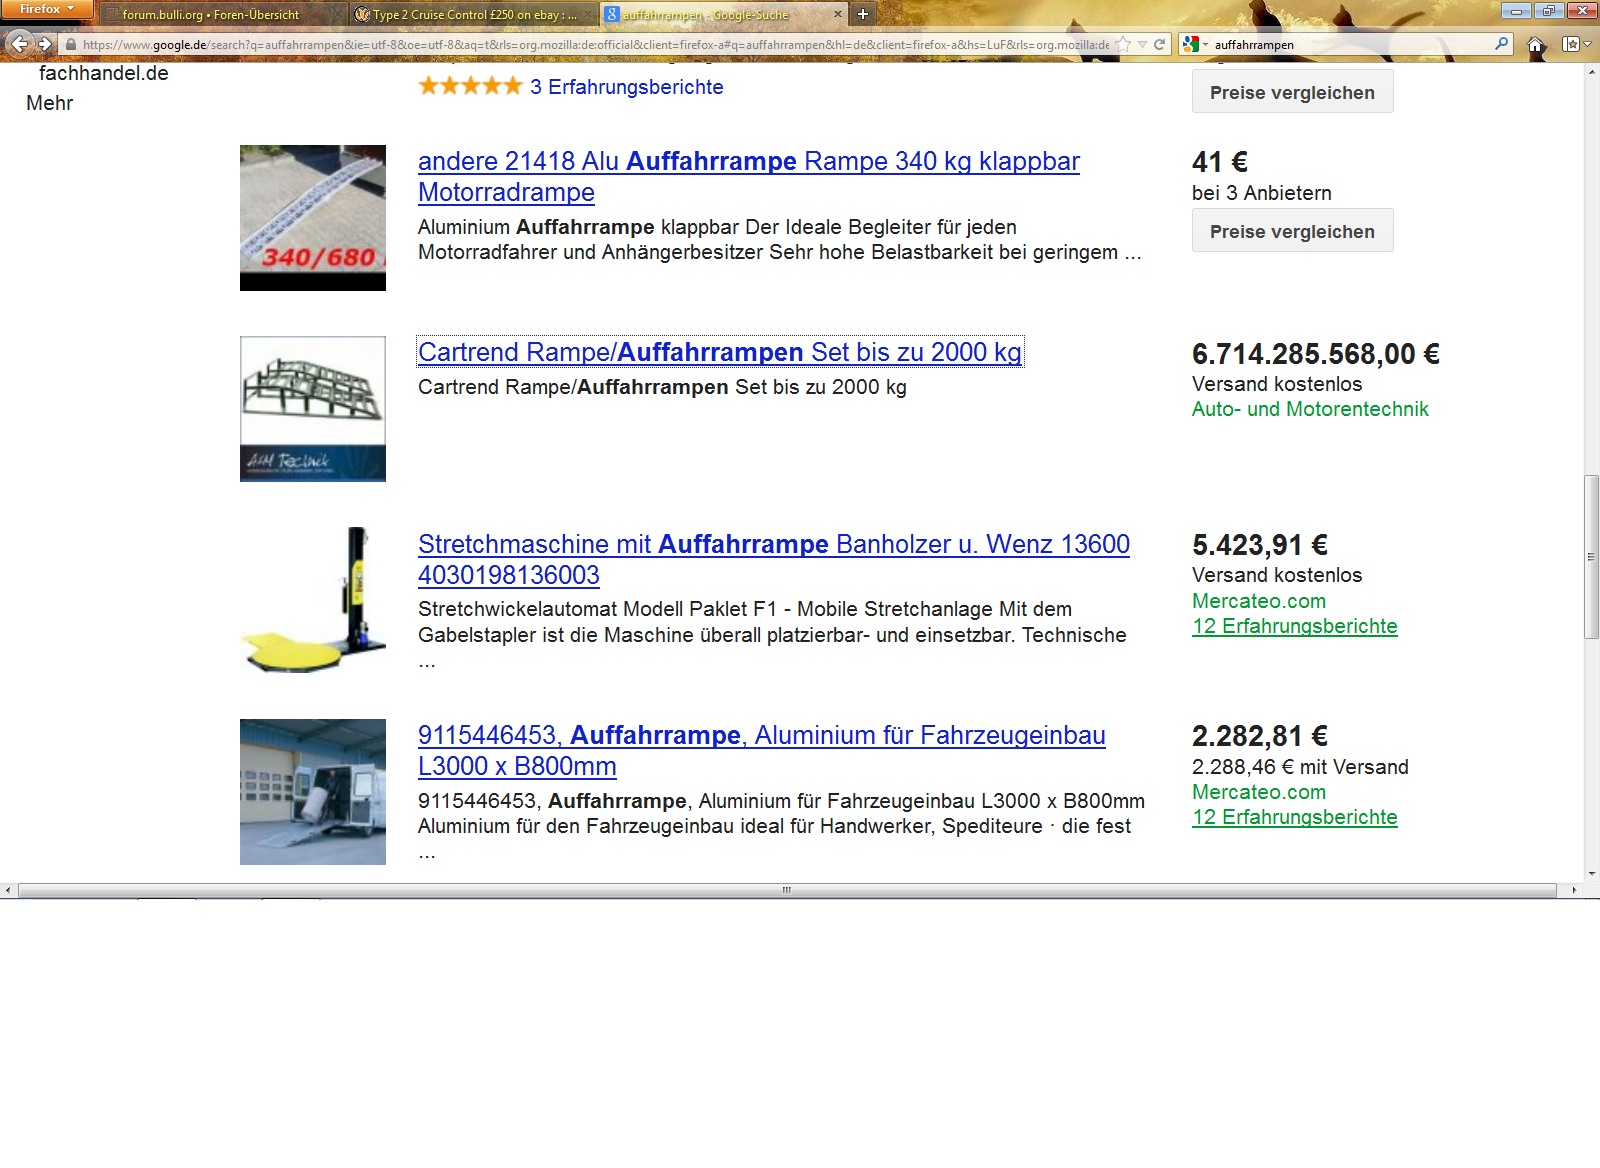Image resolution: width=1600 pixels, height=1168 pixels.
Task: Expand the URL history dropdown arrow
Action: click(1142, 44)
